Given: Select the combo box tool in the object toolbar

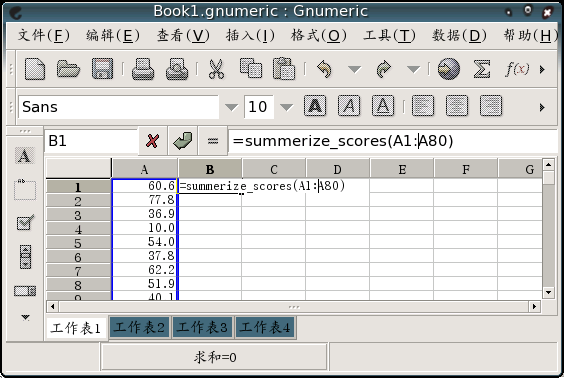Looking at the screenshot, I should click(25, 291).
